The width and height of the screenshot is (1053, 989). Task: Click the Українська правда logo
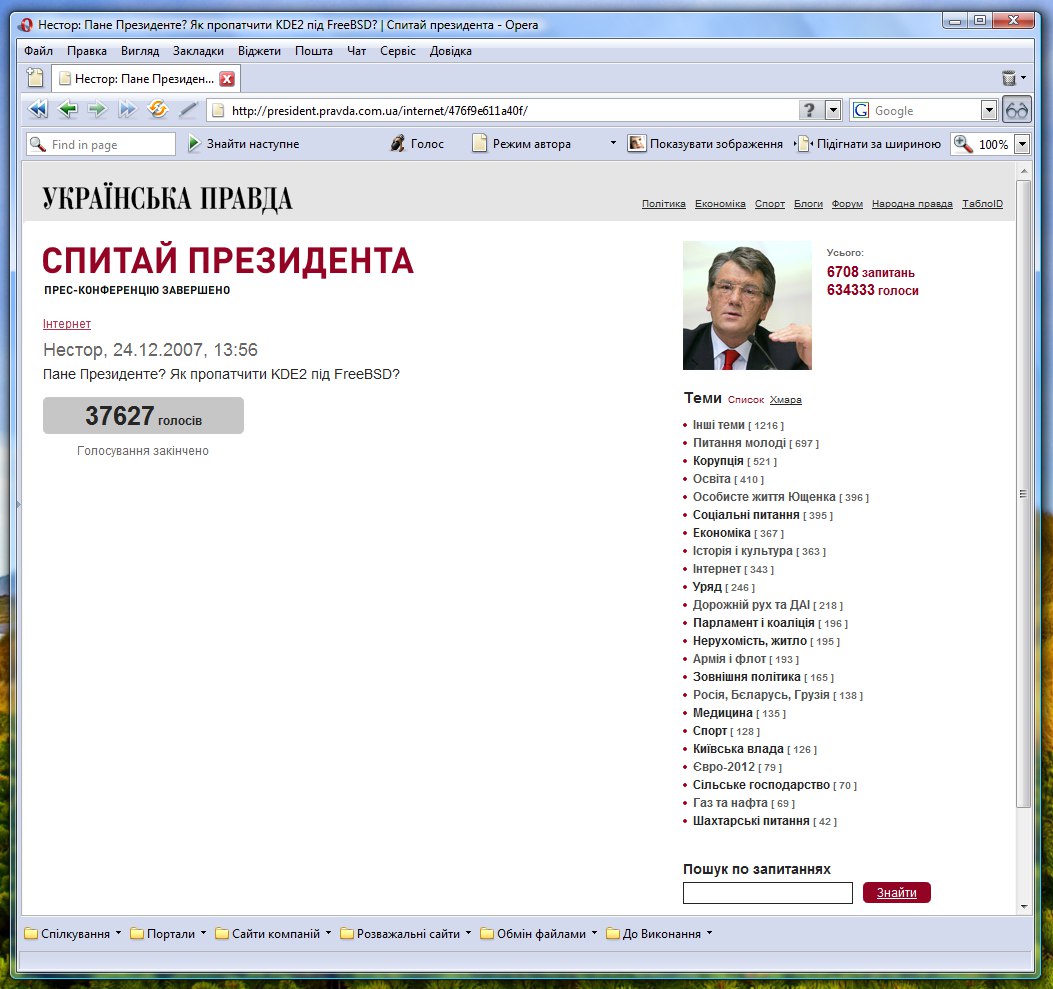coord(167,199)
